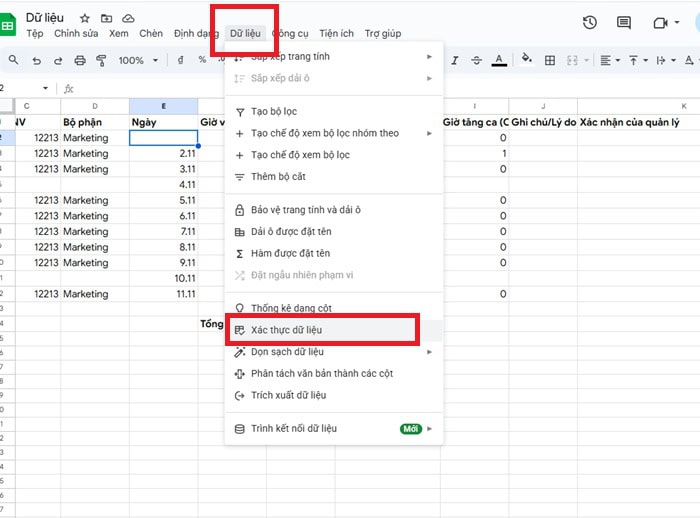Select the paint format tool
This screenshot has height=518, width=700.
pos(101,60)
